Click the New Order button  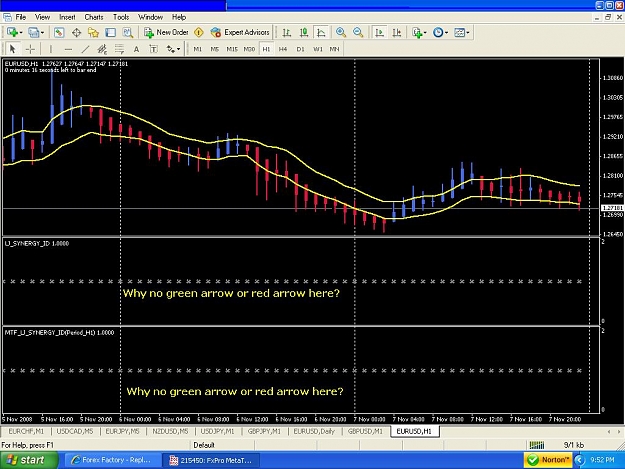(166, 33)
